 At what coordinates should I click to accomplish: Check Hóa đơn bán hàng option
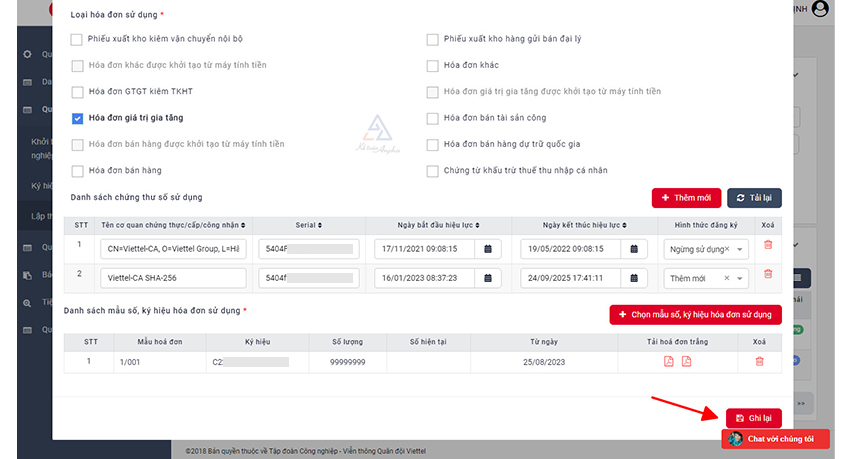coord(77,171)
